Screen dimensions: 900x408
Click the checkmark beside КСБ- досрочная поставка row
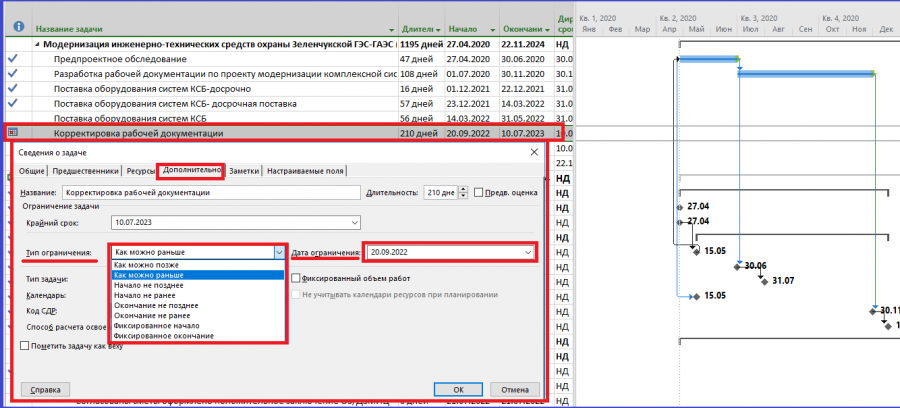13,103
